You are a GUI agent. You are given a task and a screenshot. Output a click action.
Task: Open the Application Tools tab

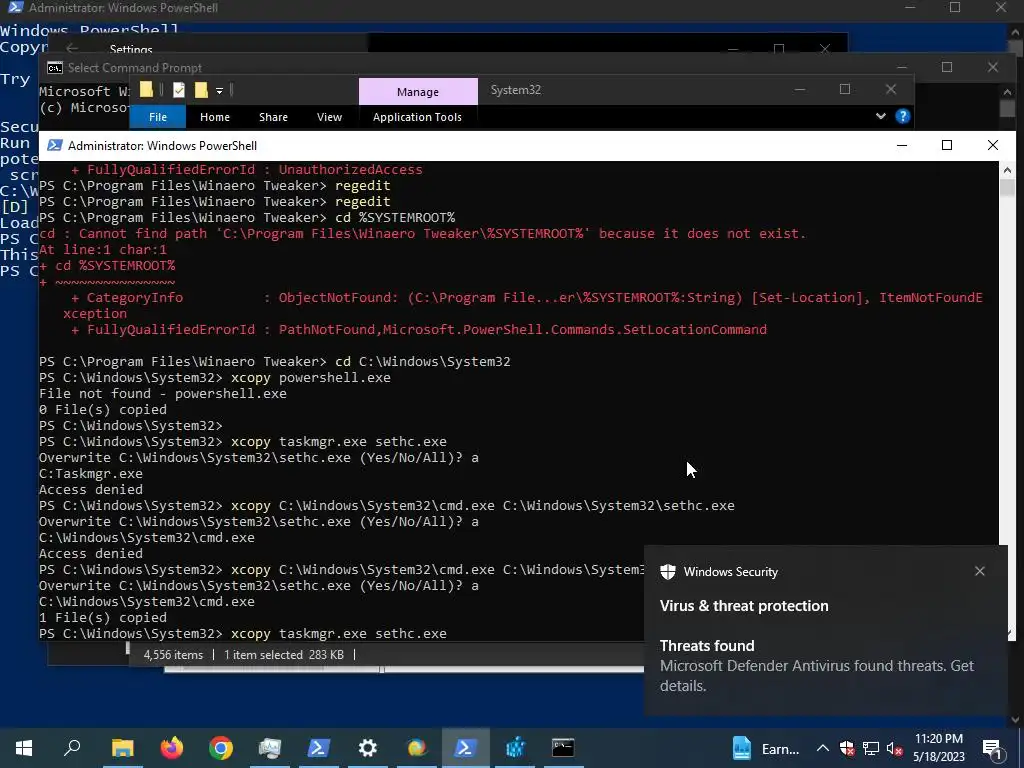417,117
